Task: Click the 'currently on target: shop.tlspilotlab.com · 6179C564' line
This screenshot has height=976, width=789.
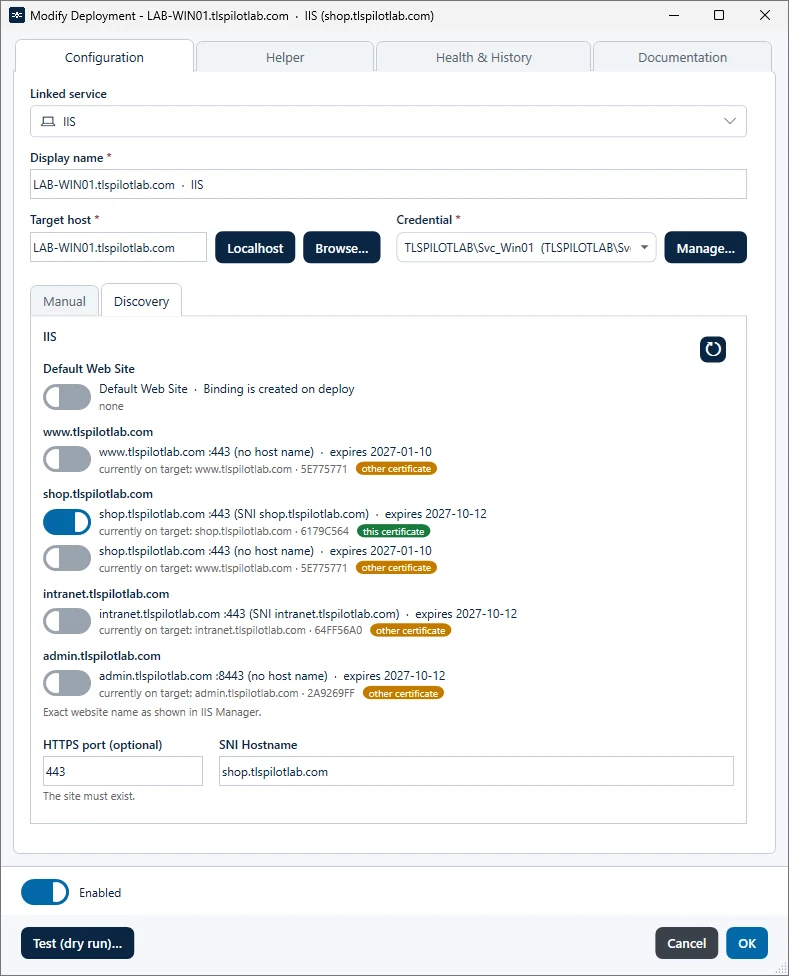Action: (224, 532)
